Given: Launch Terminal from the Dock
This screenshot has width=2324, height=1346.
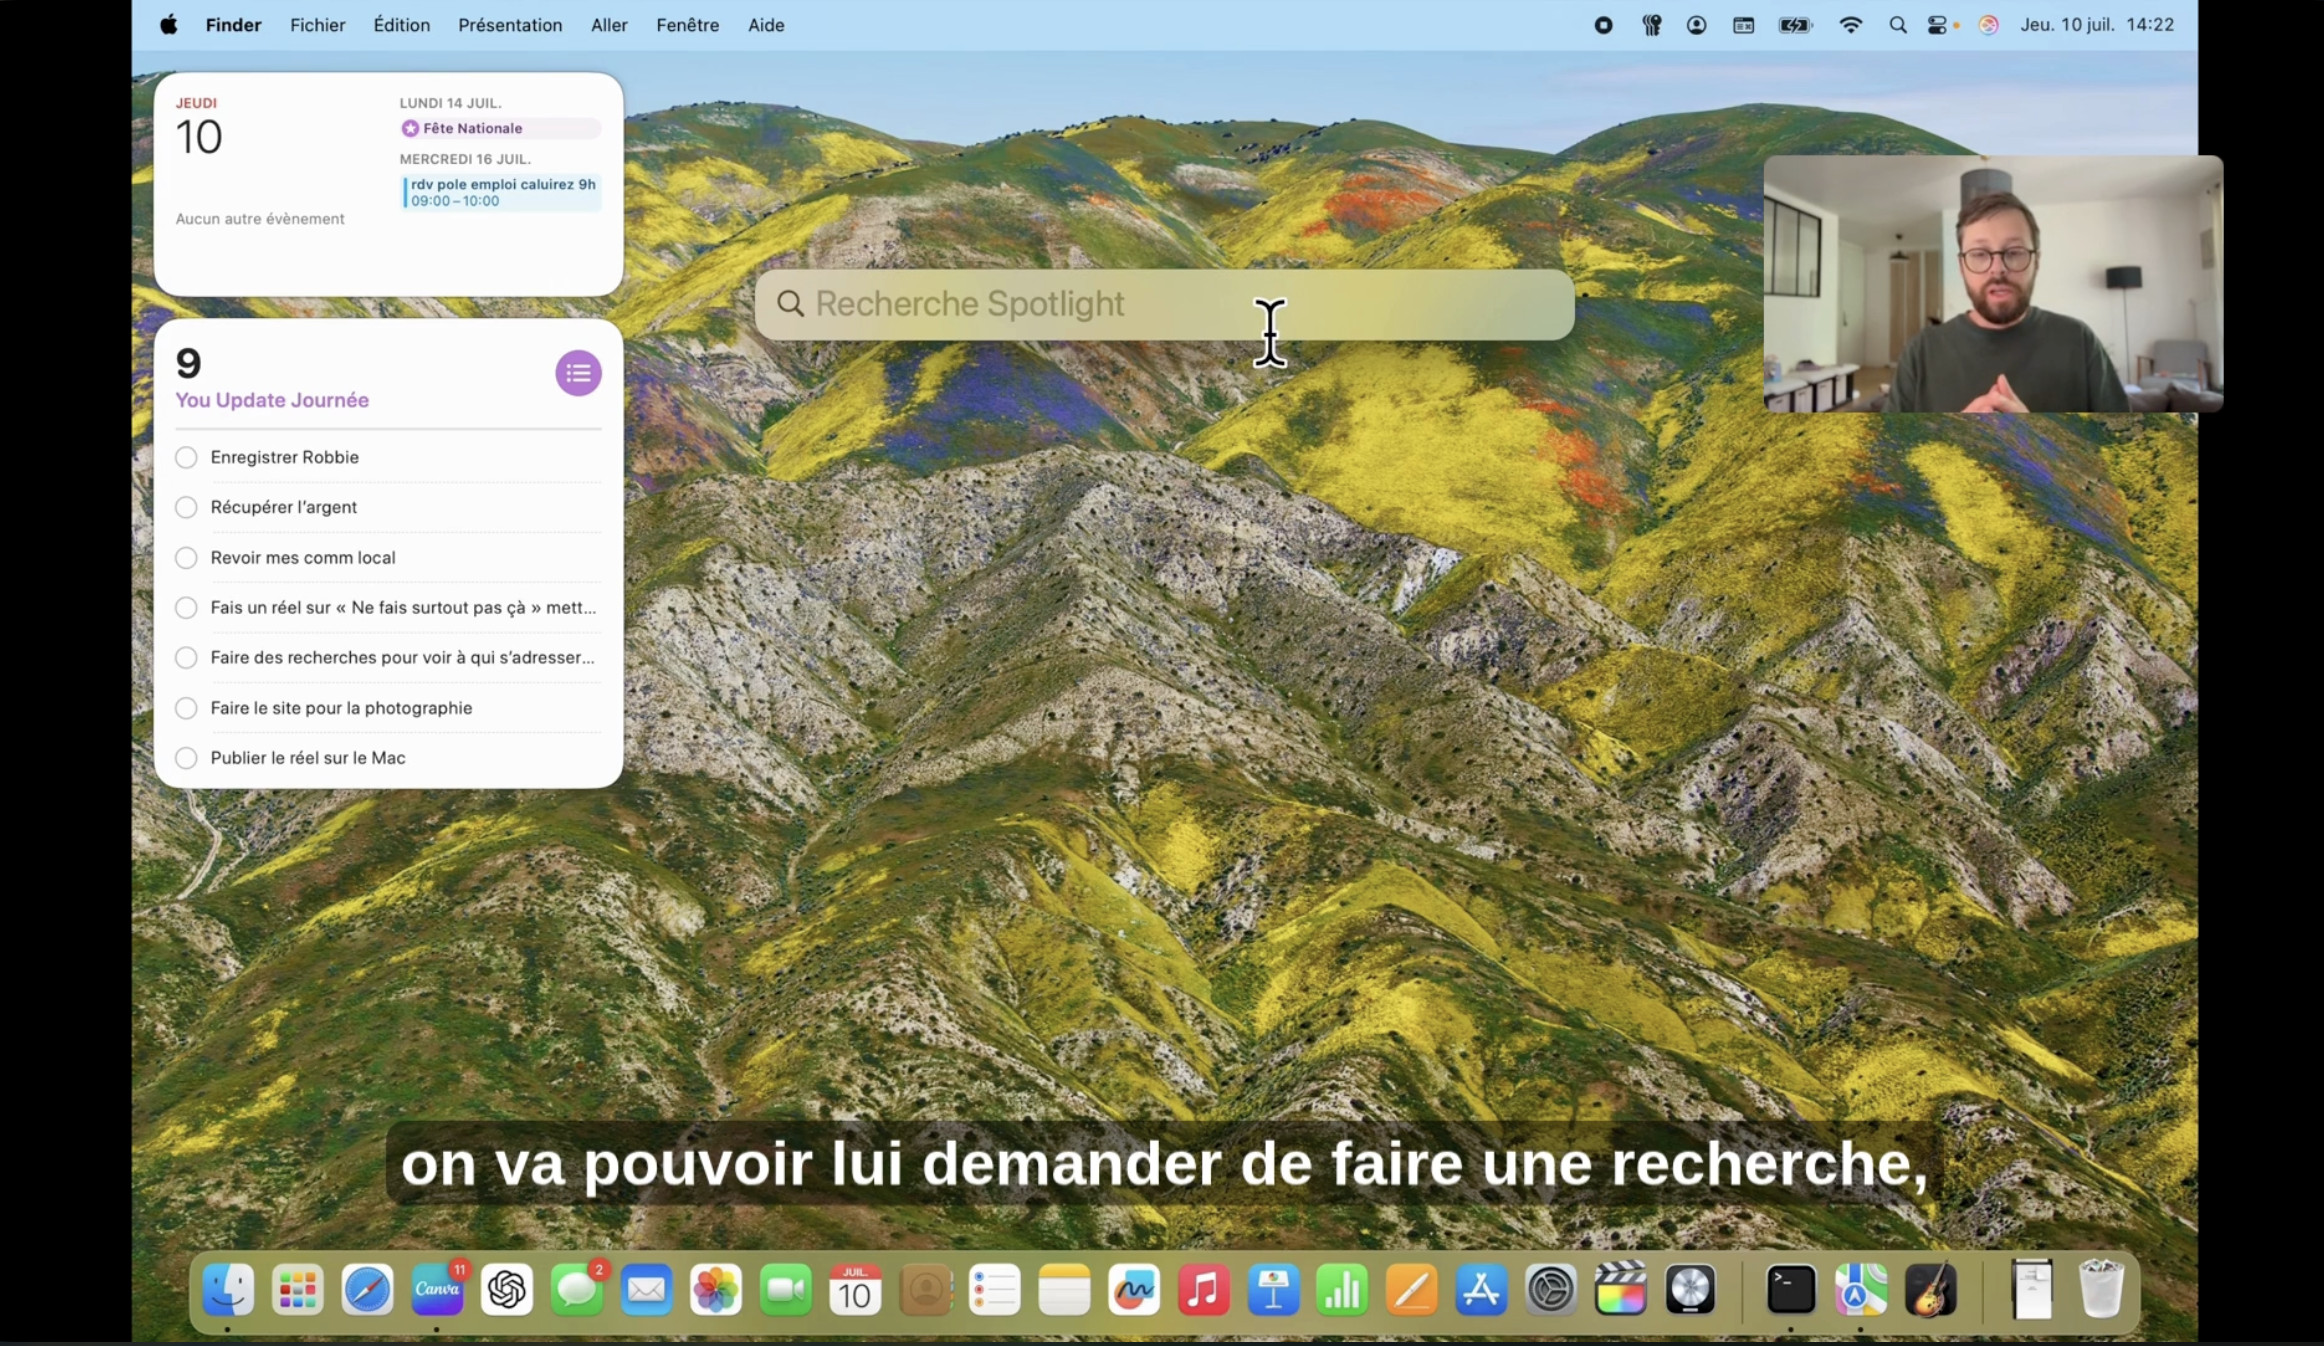Looking at the screenshot, I should pyautogui.click(x=1790, y=1290).
